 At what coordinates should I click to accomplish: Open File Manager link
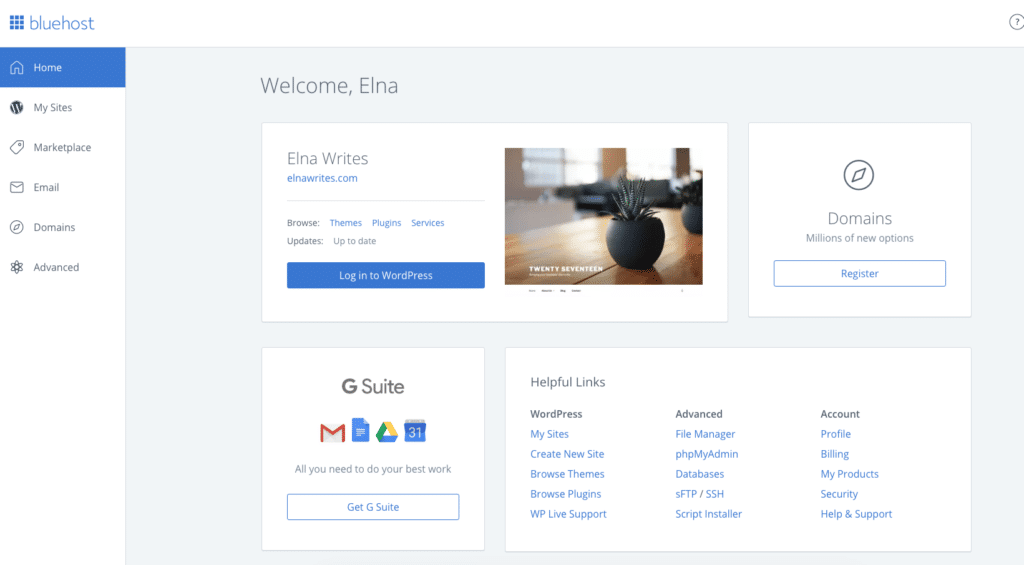coord(705,434)
